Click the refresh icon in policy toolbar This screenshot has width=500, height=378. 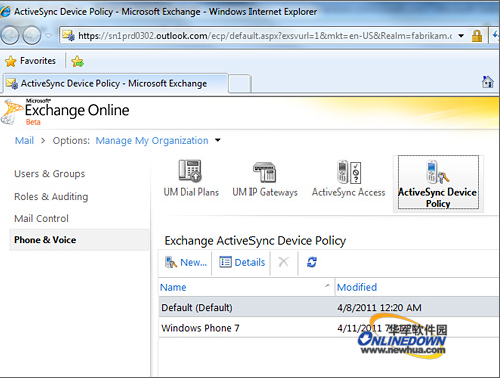click(312, 262)
